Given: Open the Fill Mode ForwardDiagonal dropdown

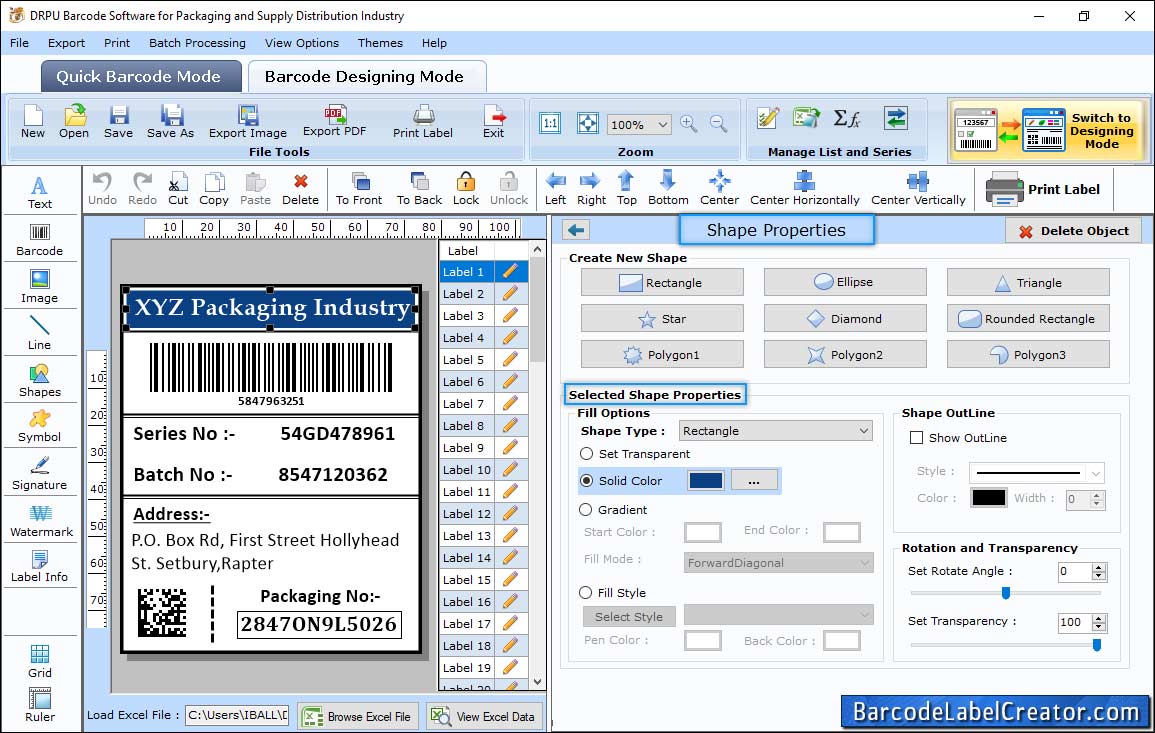Looking at the screenshot, I should [x=779, y=563].
